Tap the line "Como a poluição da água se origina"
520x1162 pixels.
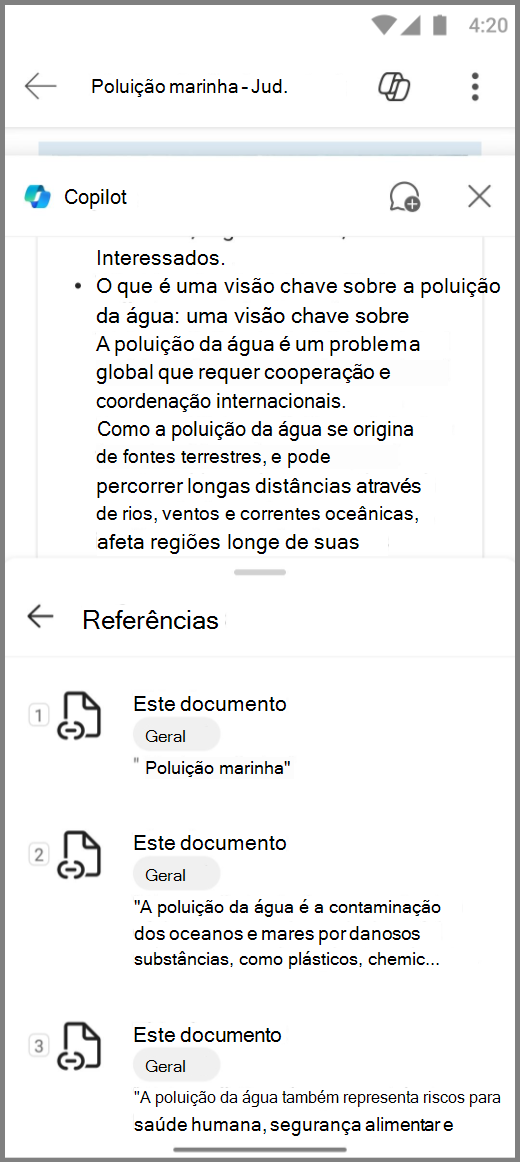[x=256, y=429]
